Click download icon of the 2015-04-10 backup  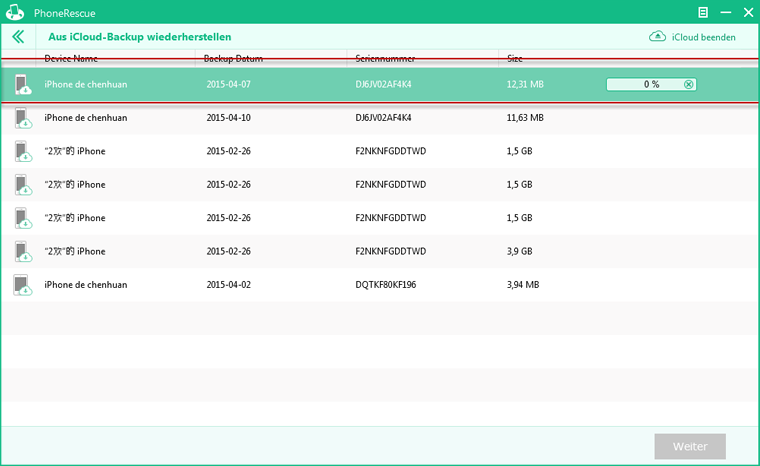click(22, 118)
